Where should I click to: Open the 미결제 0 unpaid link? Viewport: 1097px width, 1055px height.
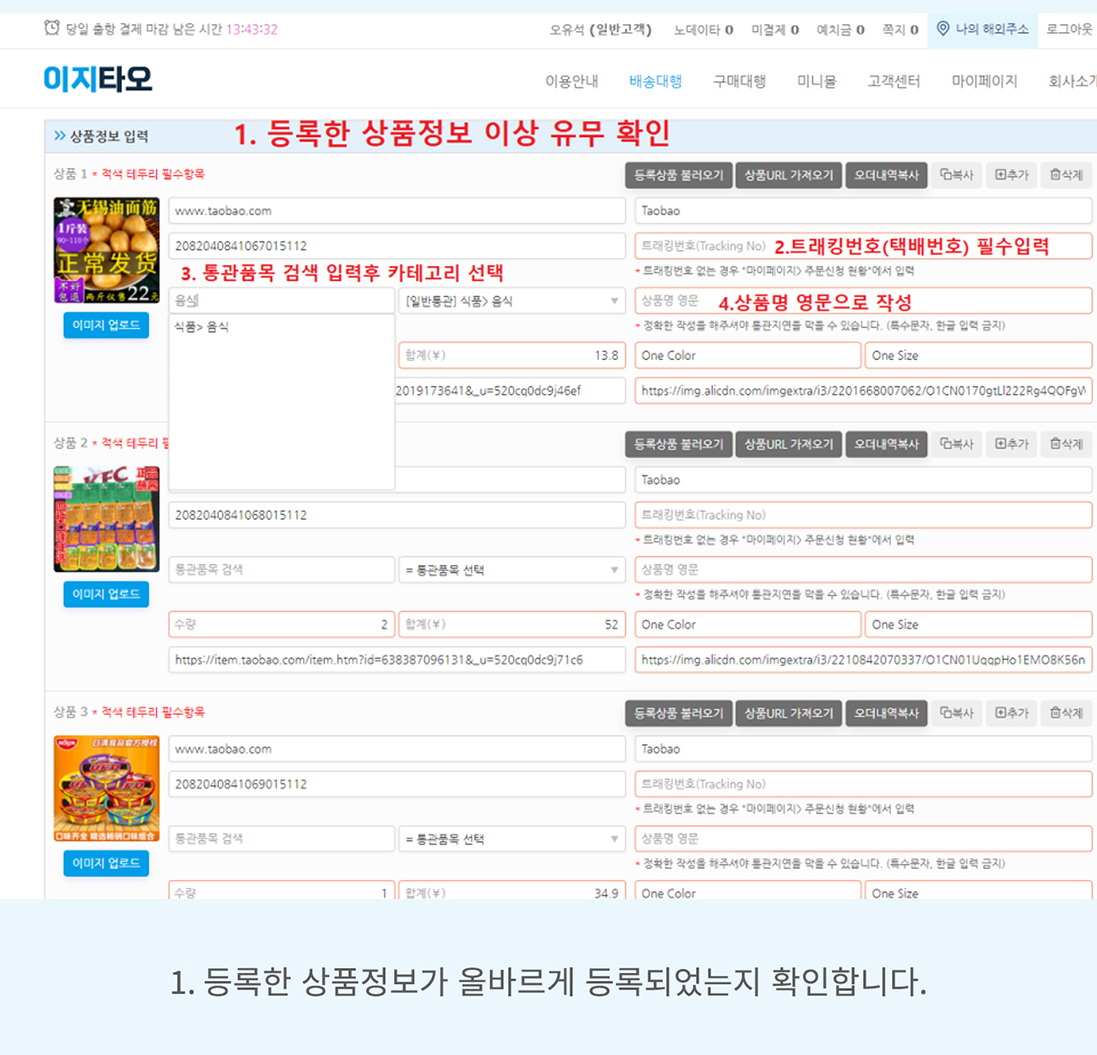775,29
